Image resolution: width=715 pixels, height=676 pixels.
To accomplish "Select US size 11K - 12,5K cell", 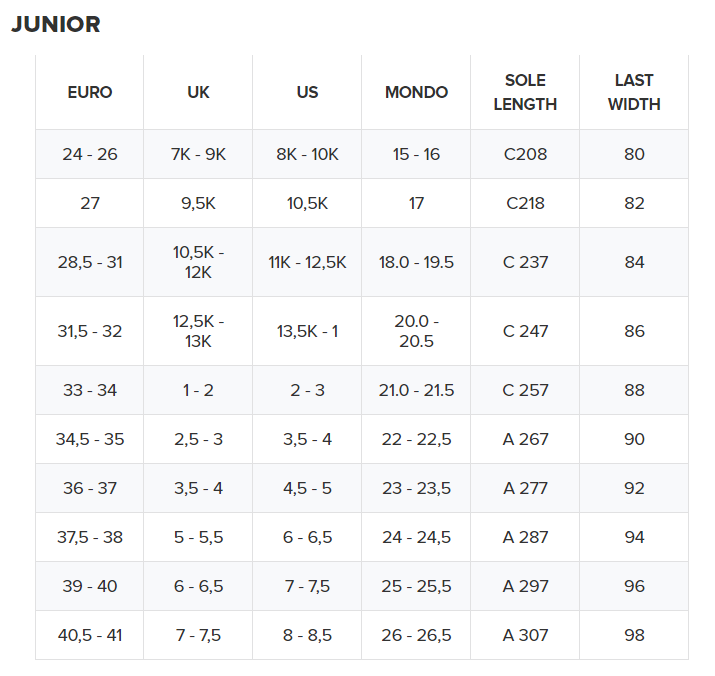I will coord(307,262).
